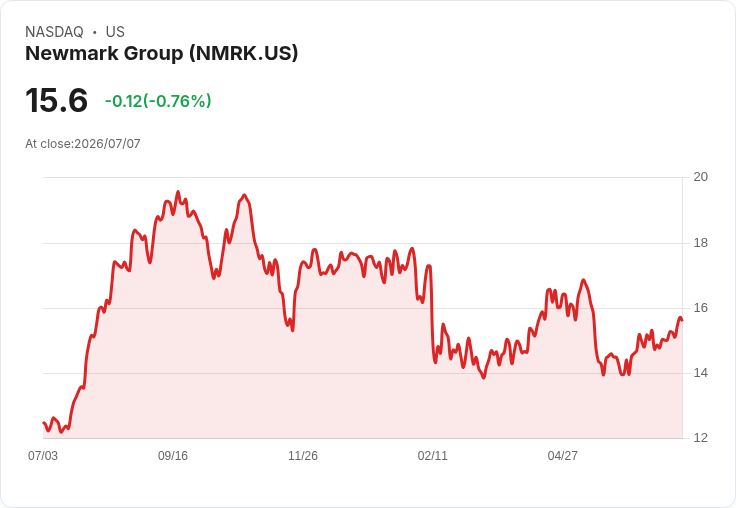
Task: Click the 20 price axis label
Action: [x=701, y=177]
